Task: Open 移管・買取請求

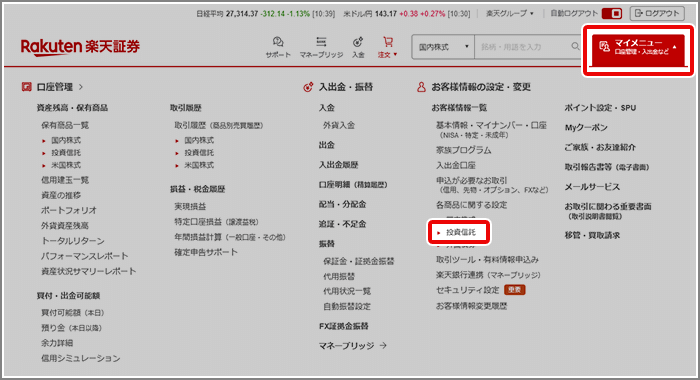Action: click(592, 235)
